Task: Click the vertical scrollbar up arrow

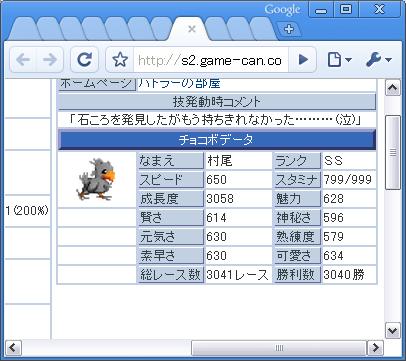Action: click(x=393, y=88)
